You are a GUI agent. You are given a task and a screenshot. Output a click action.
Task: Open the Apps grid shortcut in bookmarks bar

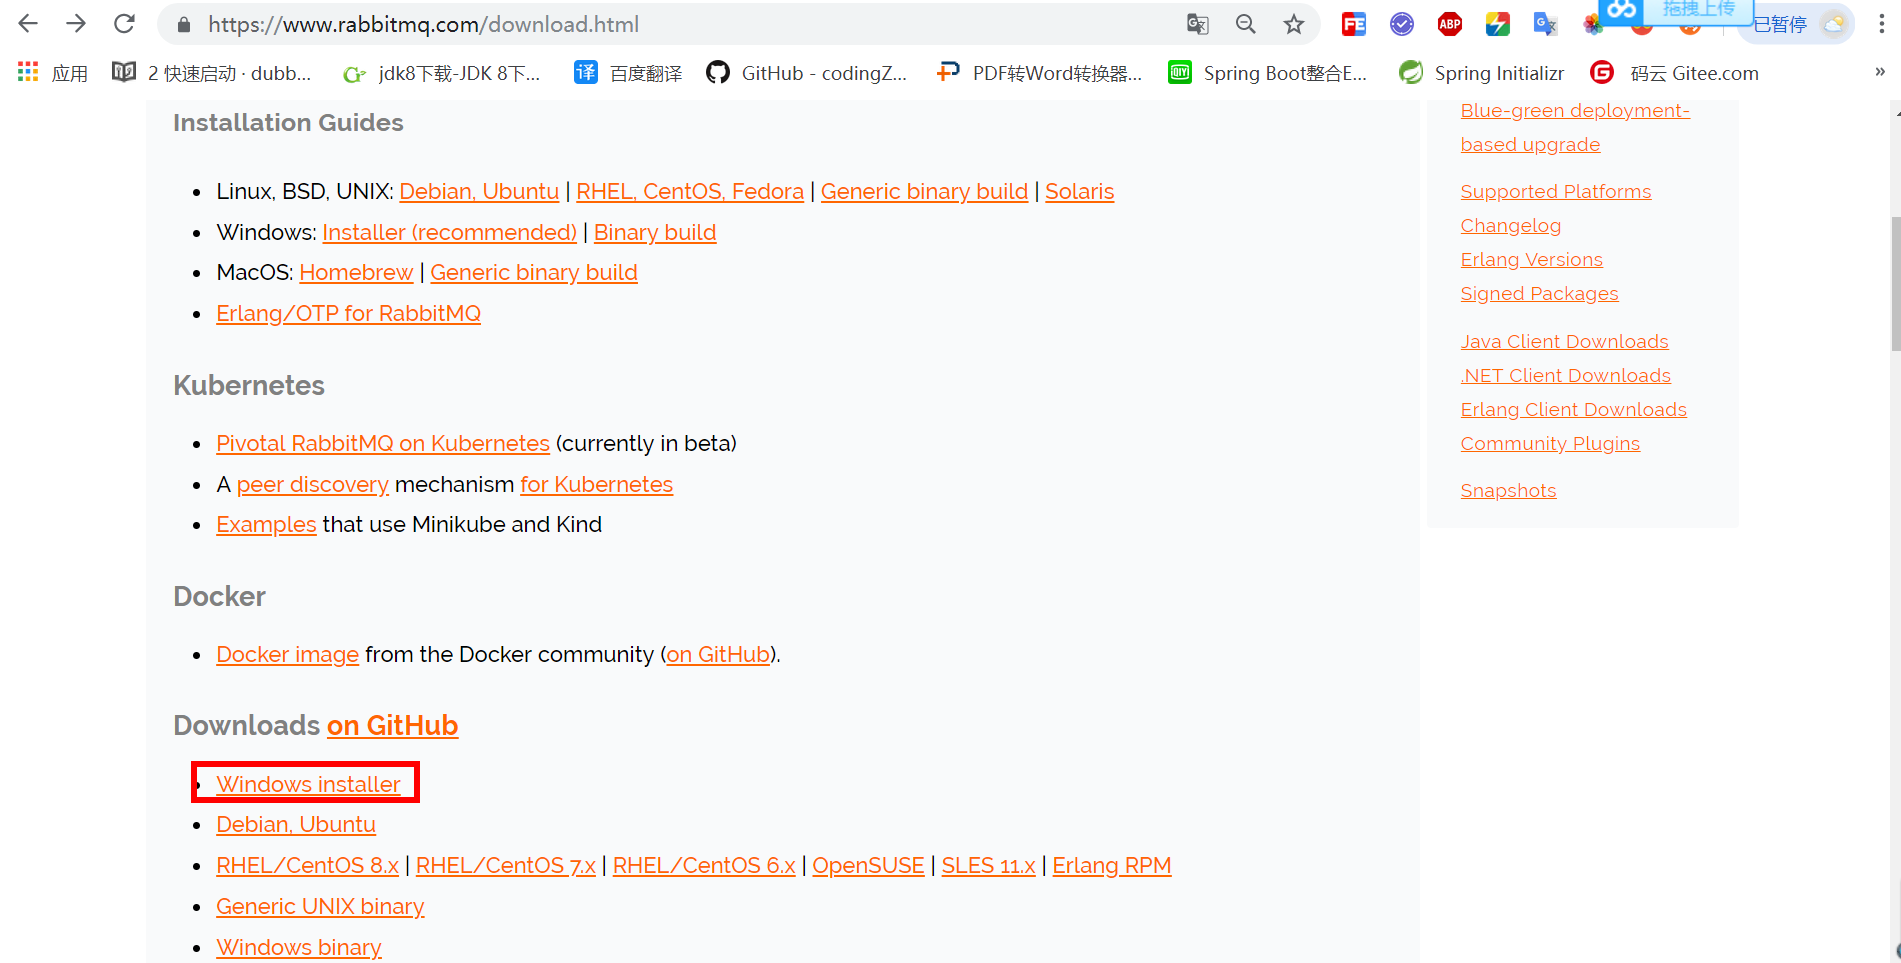click(53, 73)
